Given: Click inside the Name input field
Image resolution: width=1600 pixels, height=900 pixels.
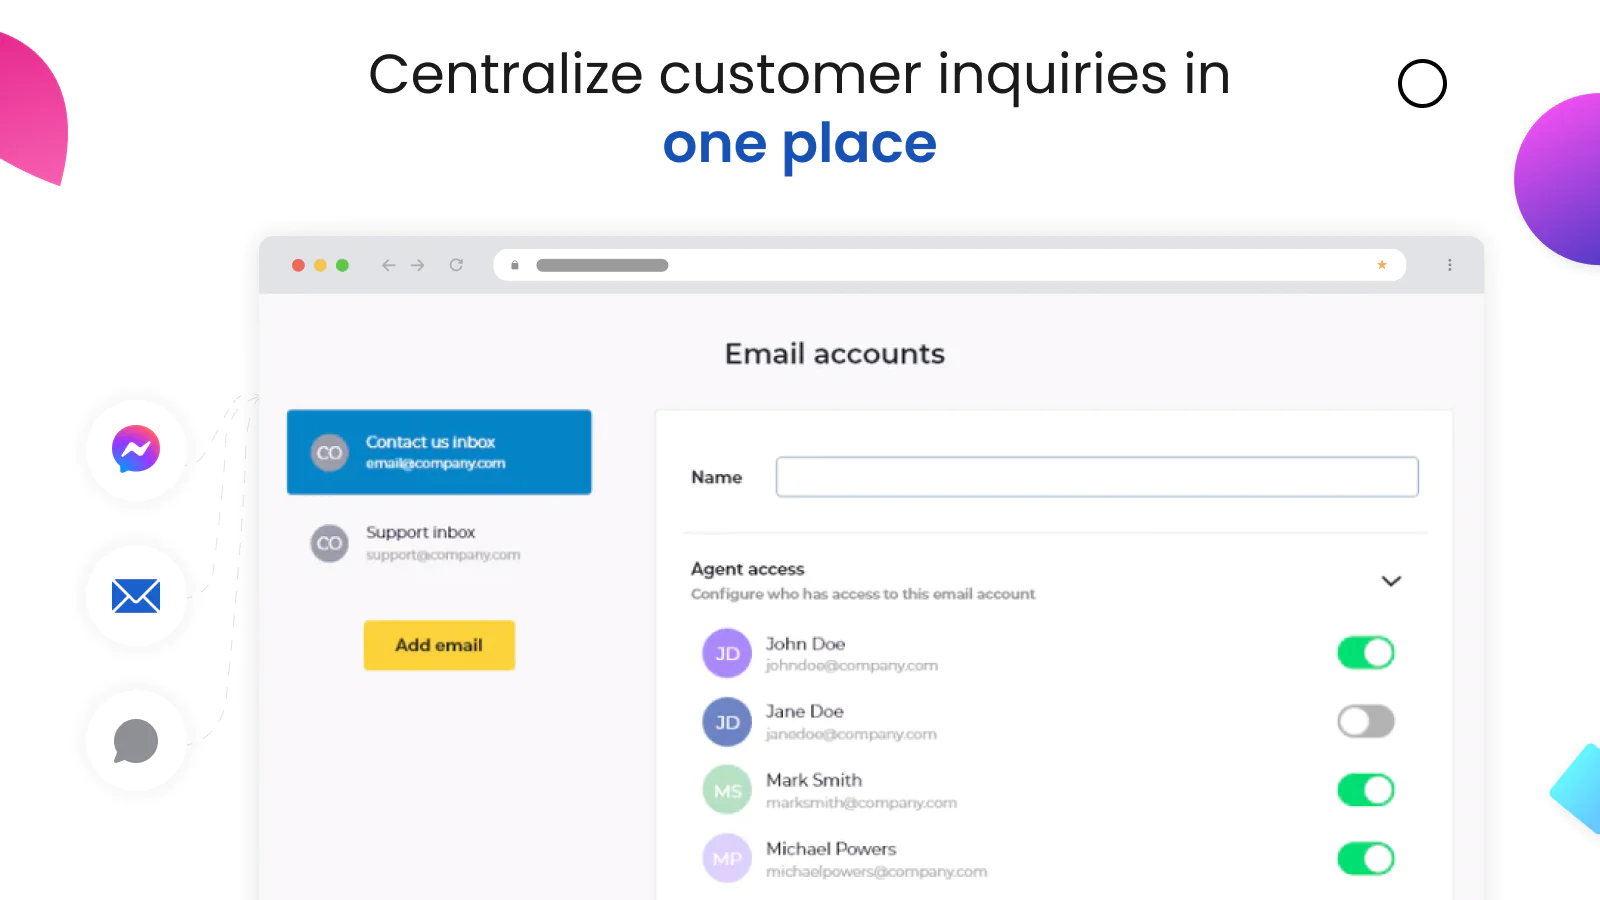Looking at the screenshot, I should (x=1097, y=477).
